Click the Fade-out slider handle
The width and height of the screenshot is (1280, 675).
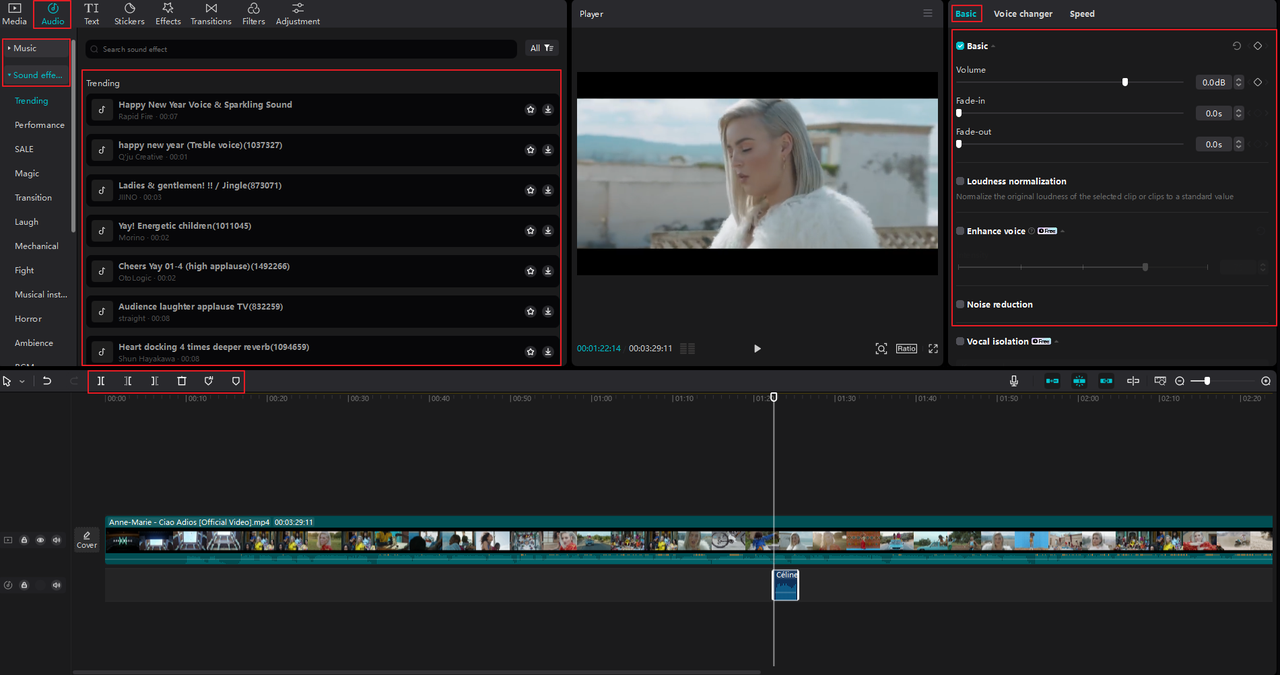(959, 144)
